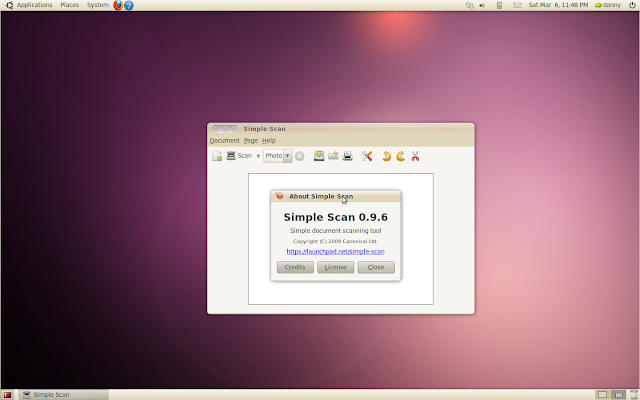Click the crop scissors icon

coord(415,156)
